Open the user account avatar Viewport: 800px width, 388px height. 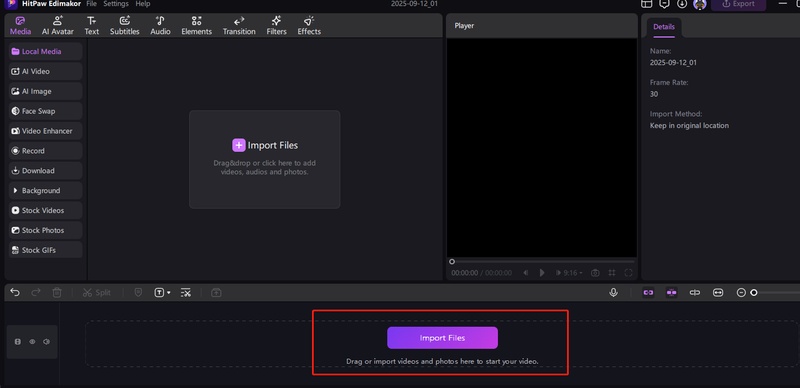click(x=700, y=4)
